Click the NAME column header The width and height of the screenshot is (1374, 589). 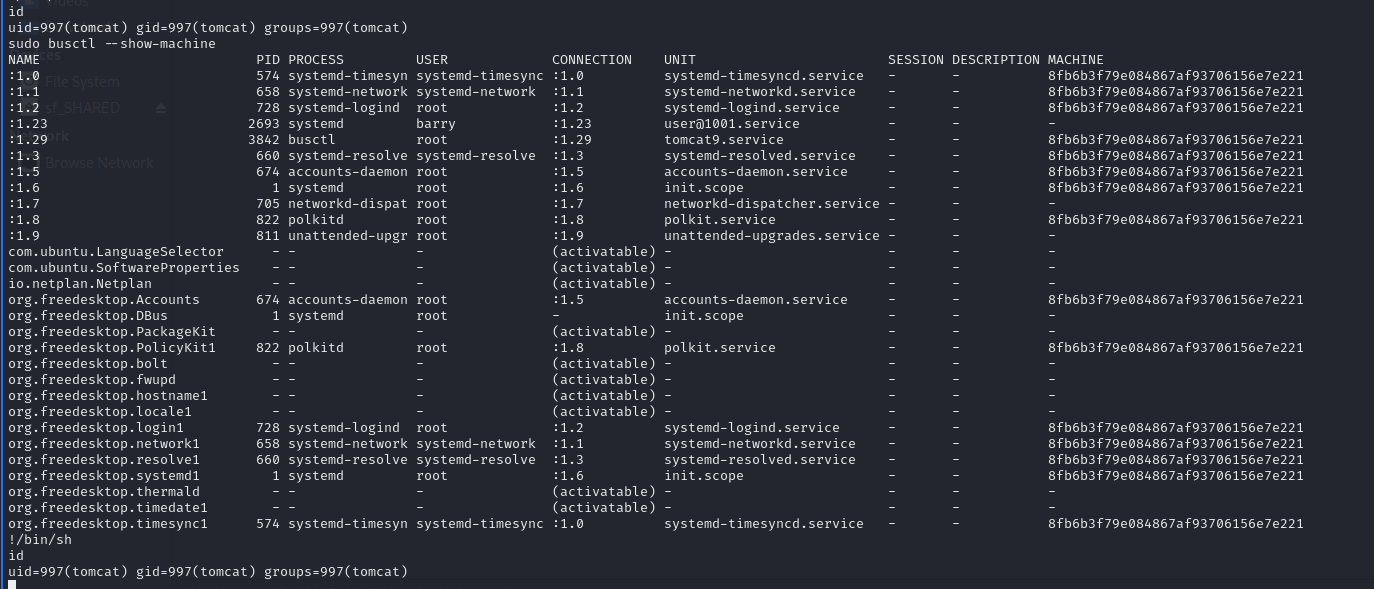[23, 60]
